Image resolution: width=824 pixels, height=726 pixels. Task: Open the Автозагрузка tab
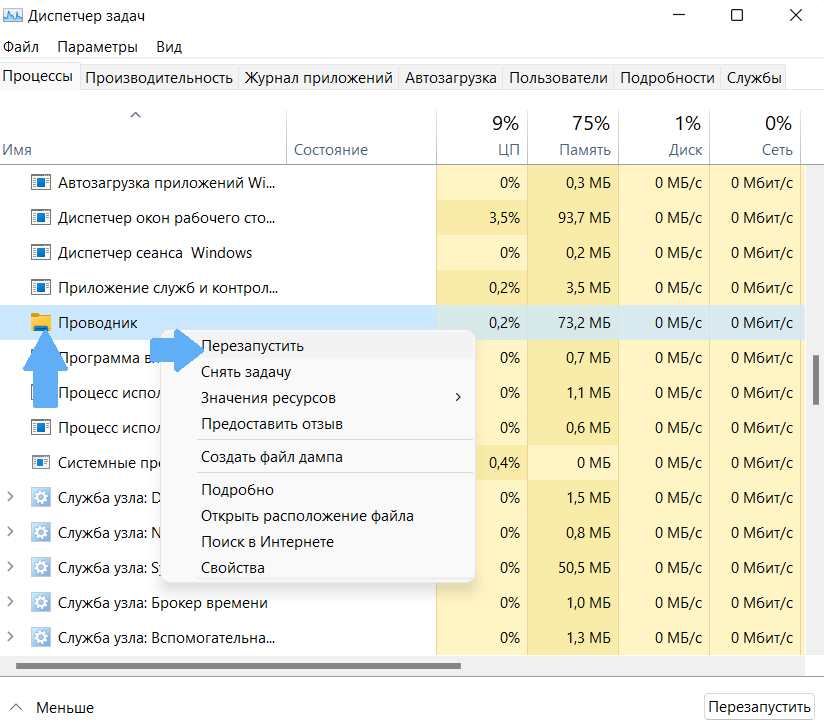click(450, 77)
